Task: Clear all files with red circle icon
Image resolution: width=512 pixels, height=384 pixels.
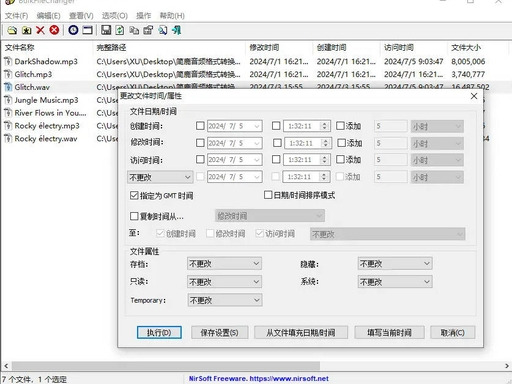Action: [x=54, y=30]
